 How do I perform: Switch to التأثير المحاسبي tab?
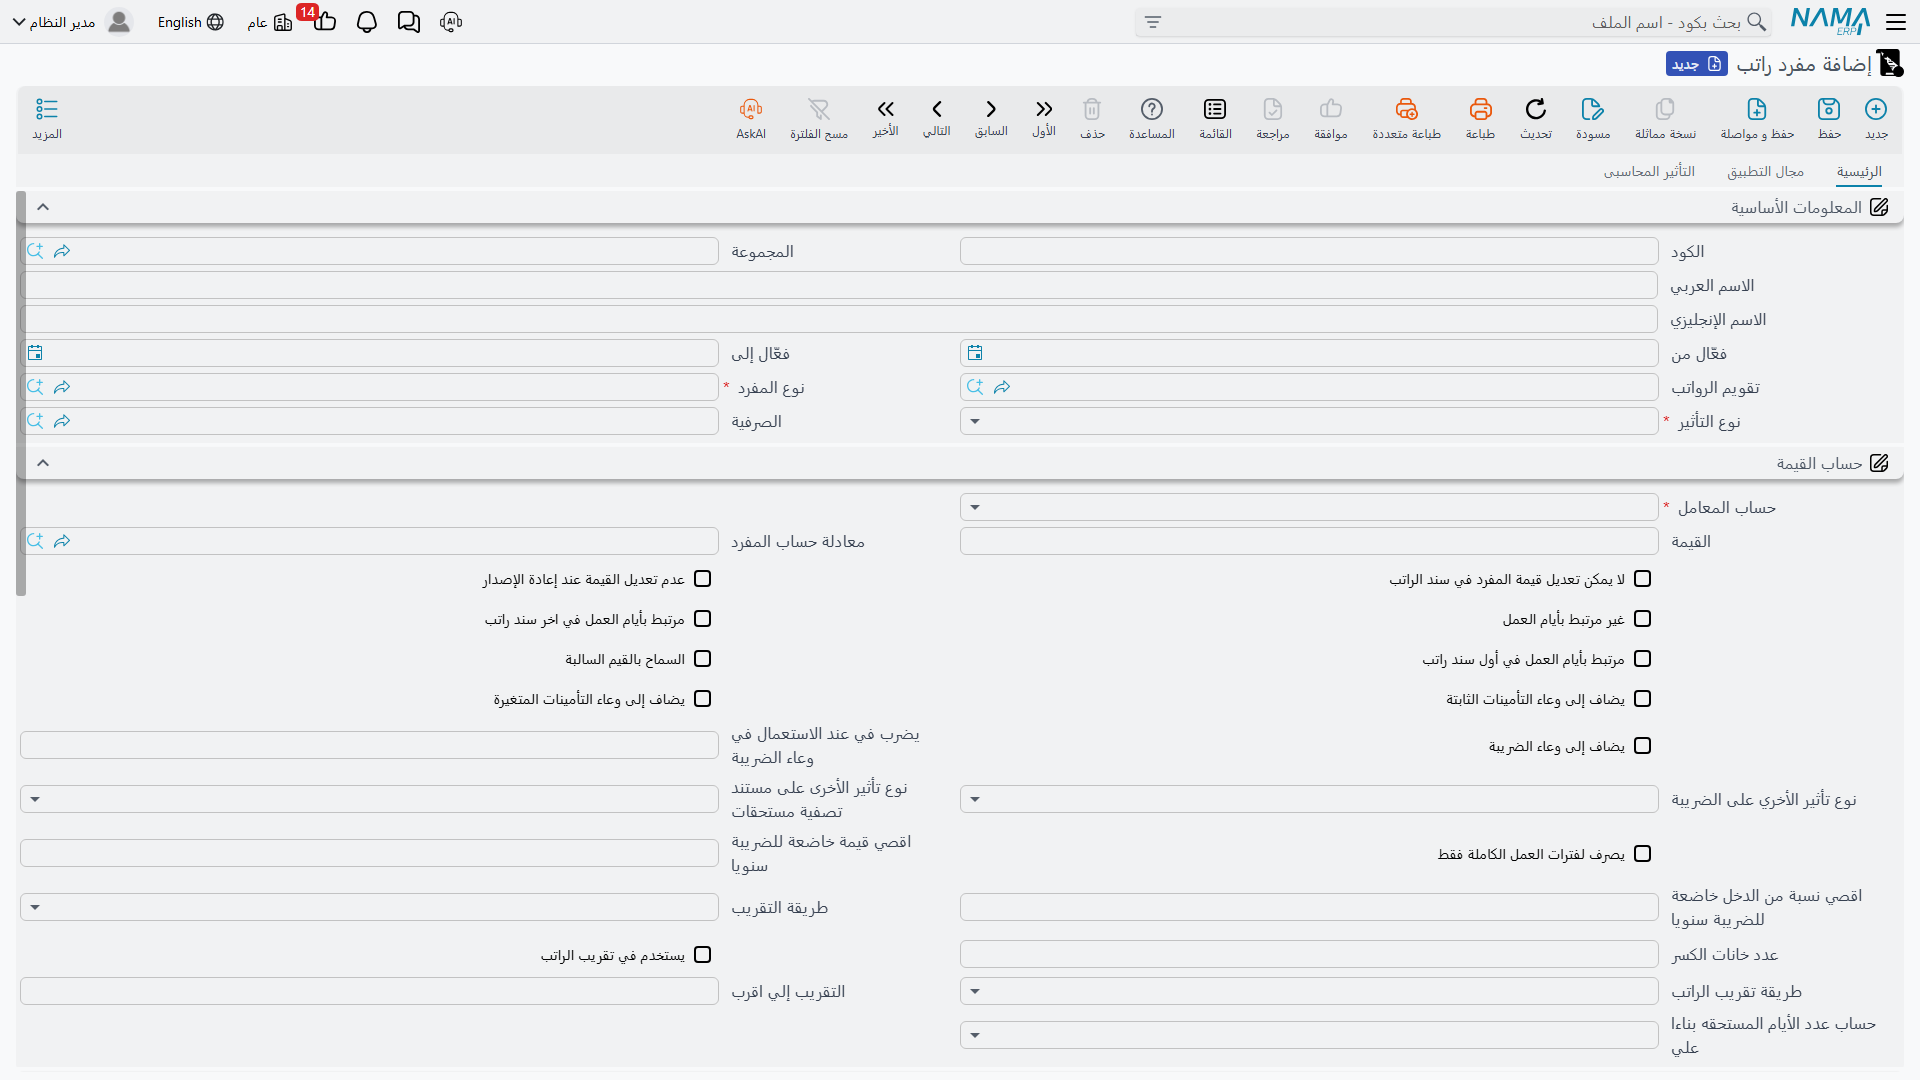click(1649, 171)
